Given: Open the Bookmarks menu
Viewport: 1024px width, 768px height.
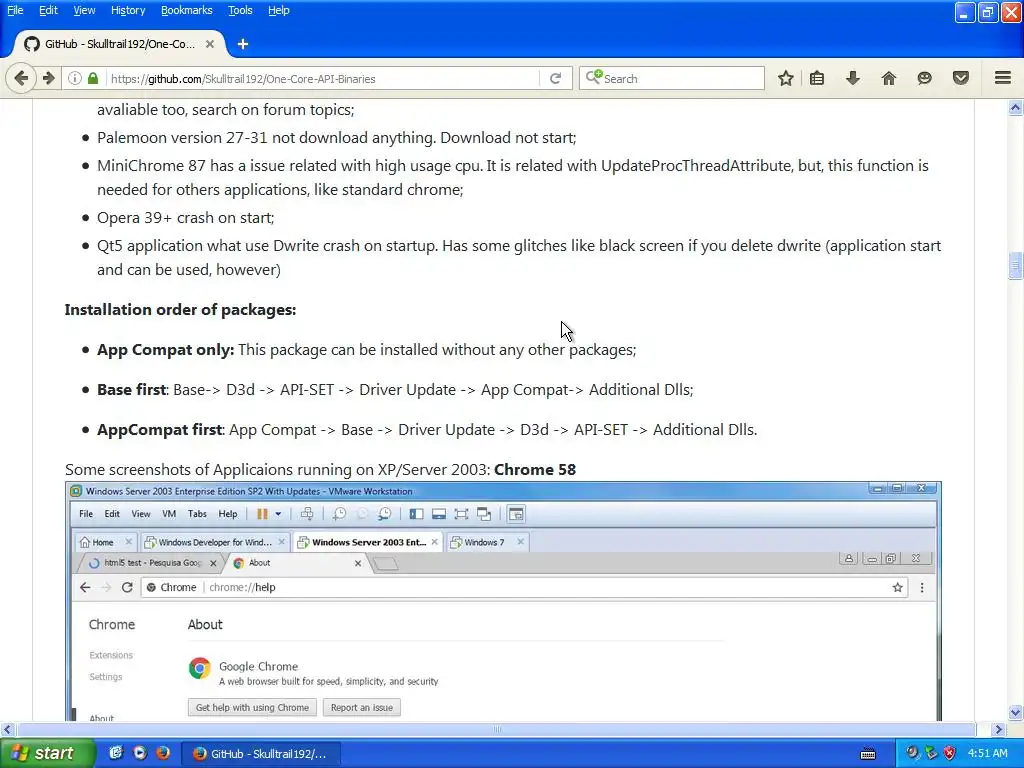Looking at the screenshot, I should point(187,10).
